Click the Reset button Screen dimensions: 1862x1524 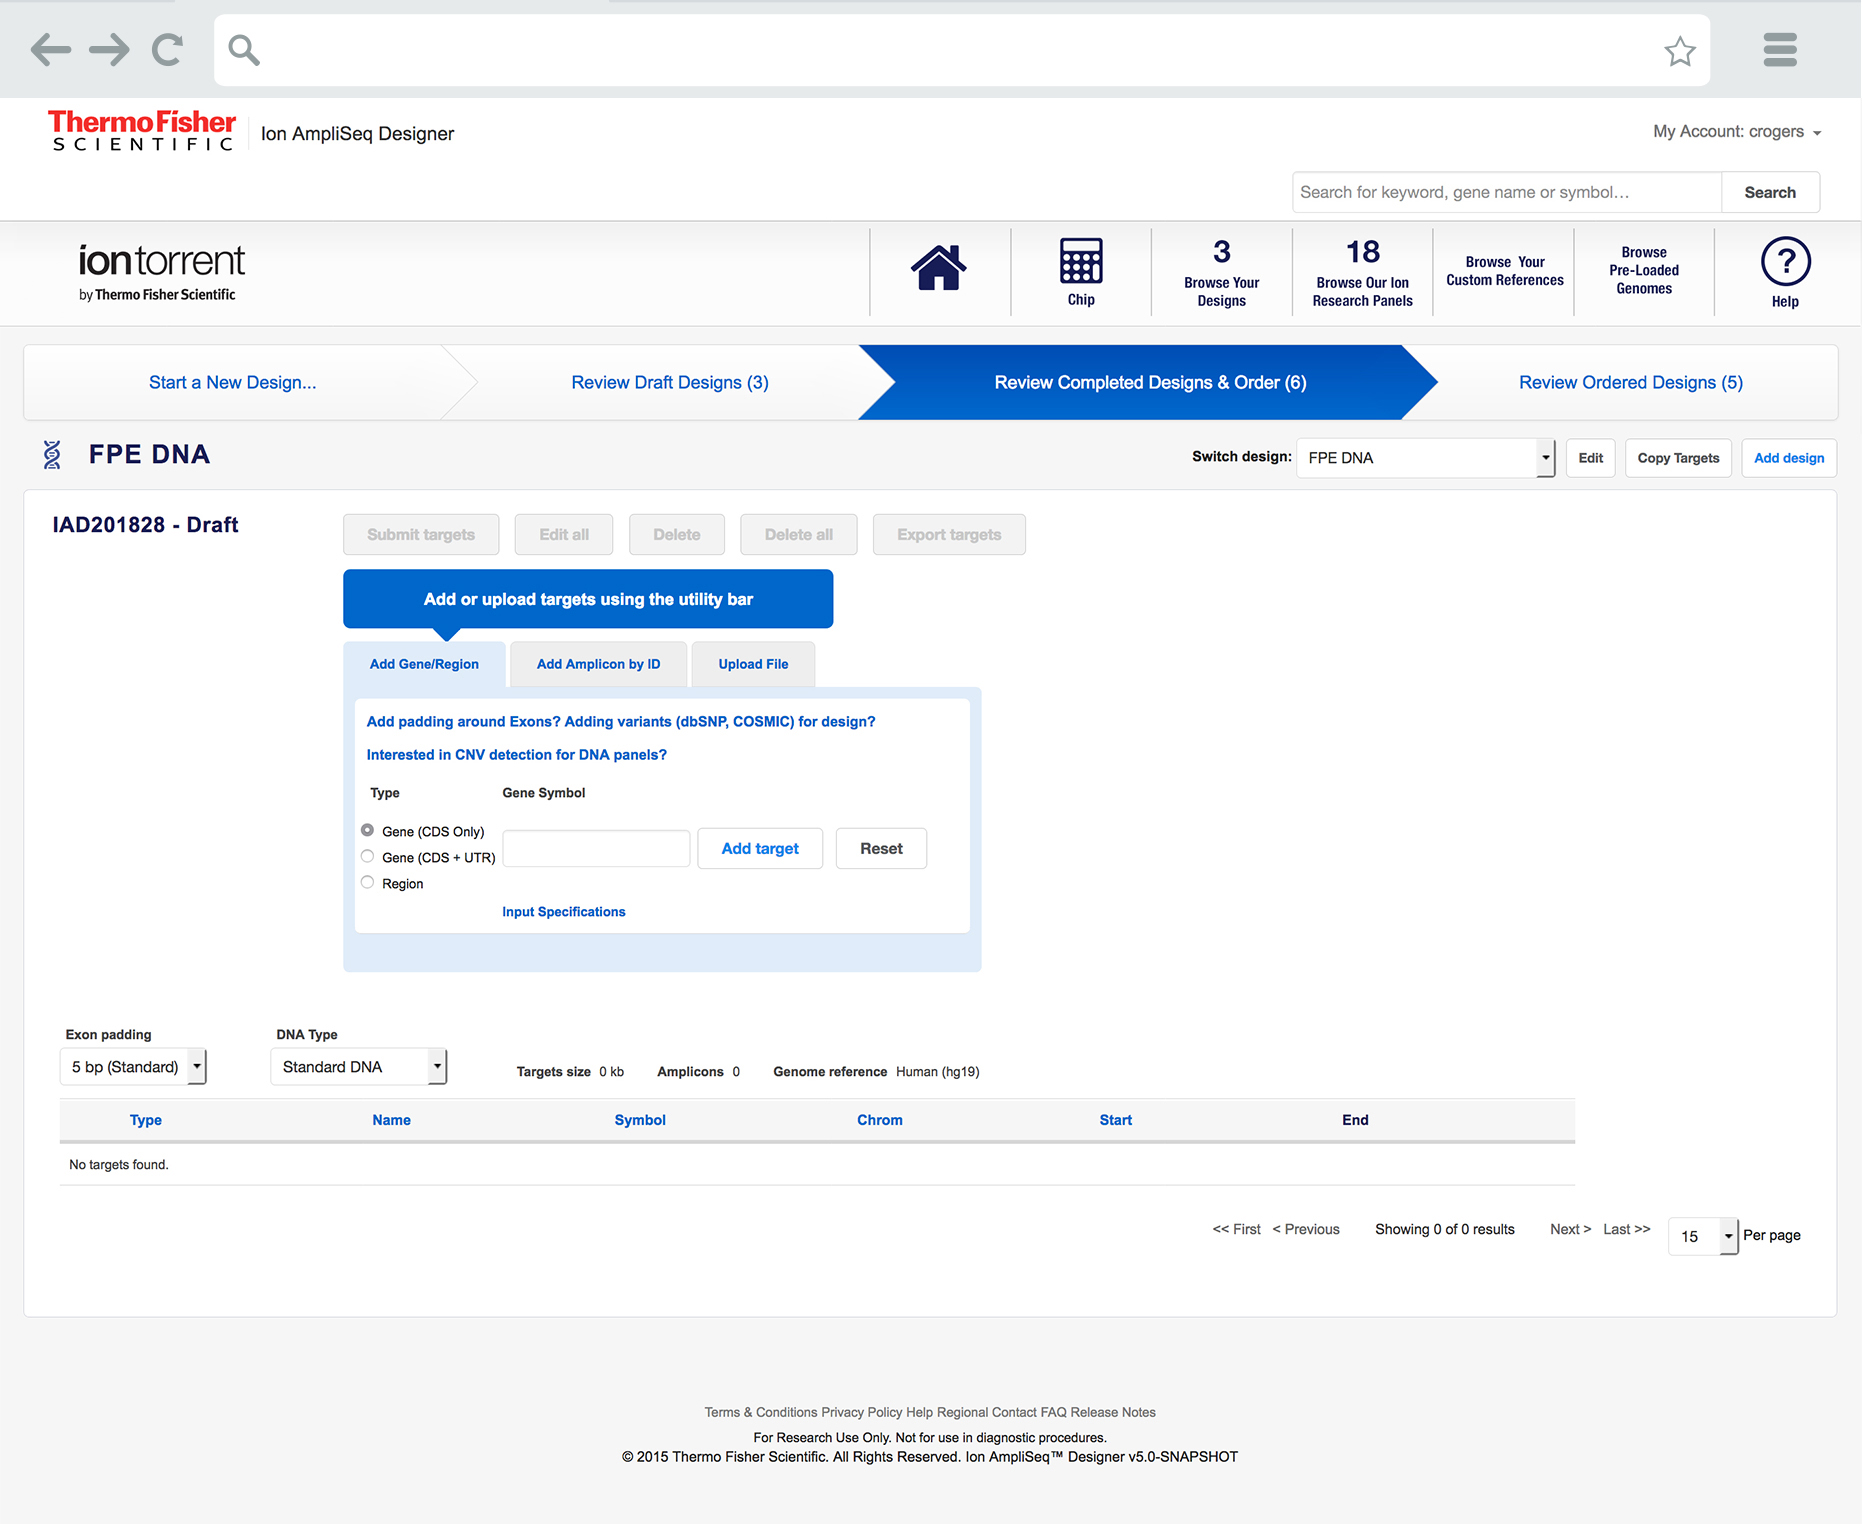tap(881, 849)
